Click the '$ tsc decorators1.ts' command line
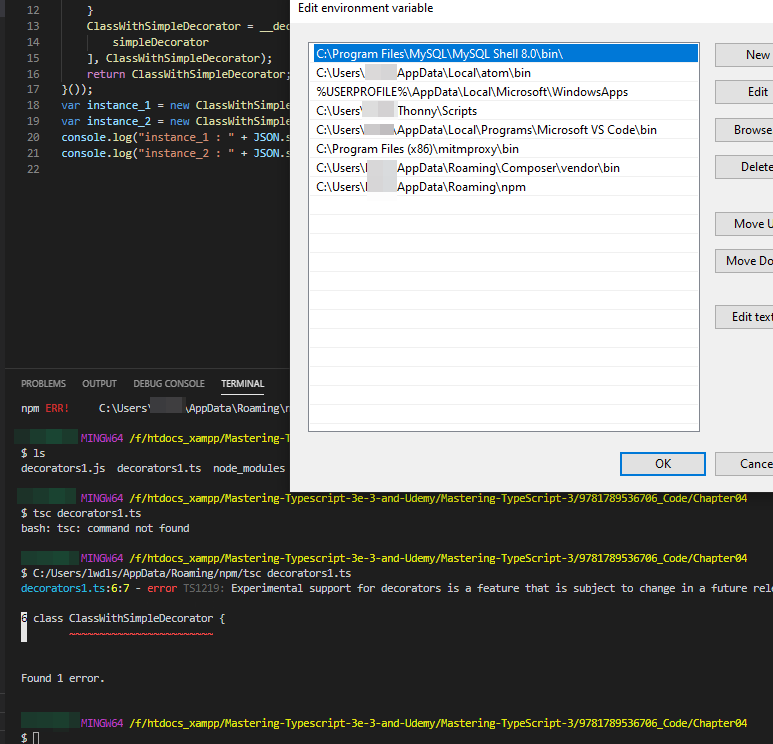Screen dimensions: 773x744 (x=81, y=513)
